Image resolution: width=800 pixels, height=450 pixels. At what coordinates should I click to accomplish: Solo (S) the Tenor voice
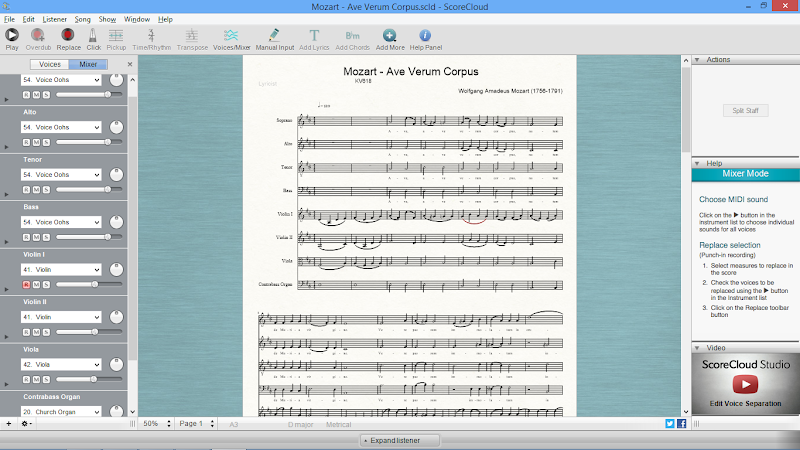(x=46, y=190)
